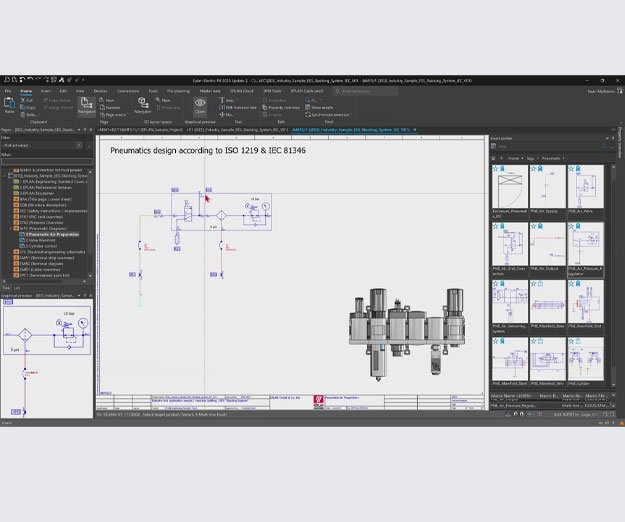This screenshot has width=625, height=522.
Task: Click Path function text icon
Action: click(222, 108)
